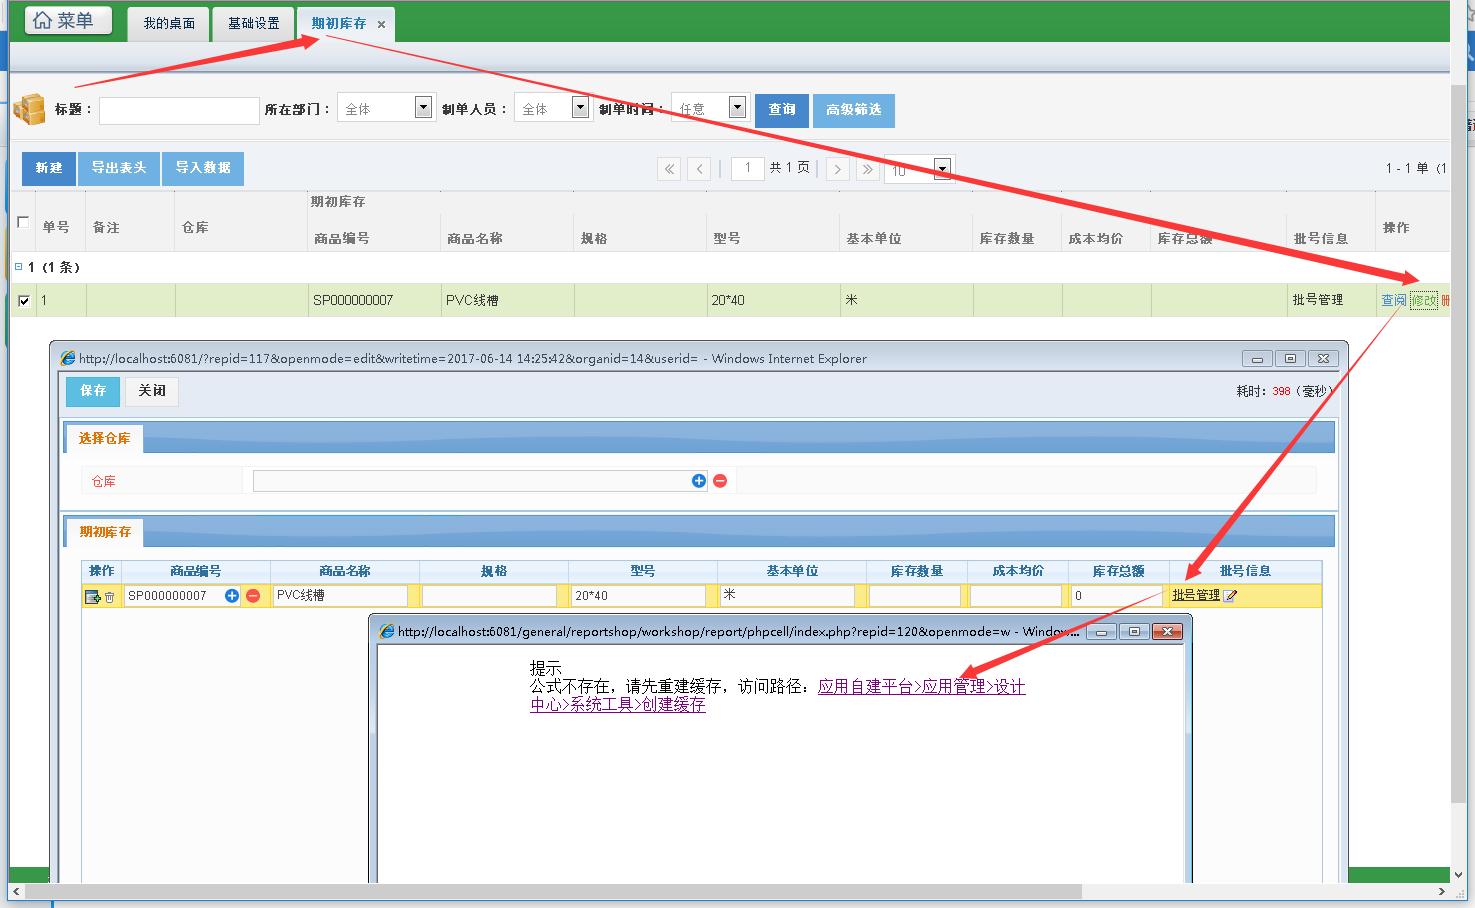The image size is (1475, 908).
Task: Click the vertical scrollbar down arrow
Action: pos(1458,874)
